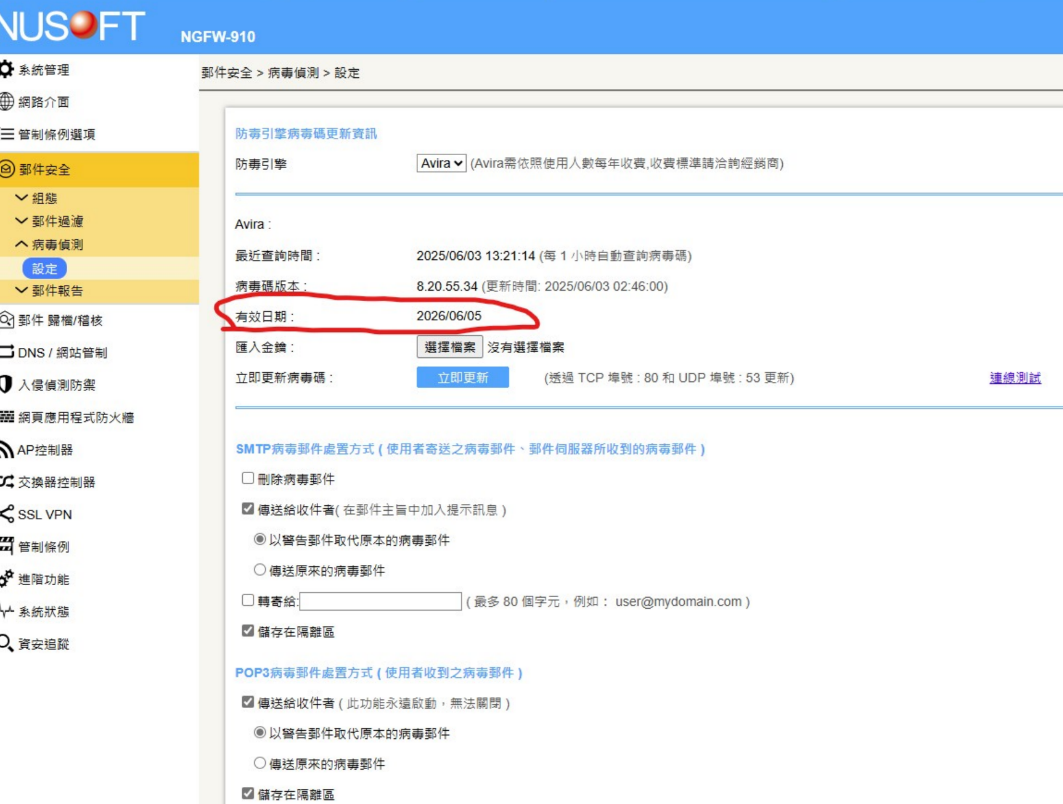The height and width of the screenshot is (804, 1063).
Task: Enable the SMTP 刪除病毒郵件 checkbox
Action: 248,479
